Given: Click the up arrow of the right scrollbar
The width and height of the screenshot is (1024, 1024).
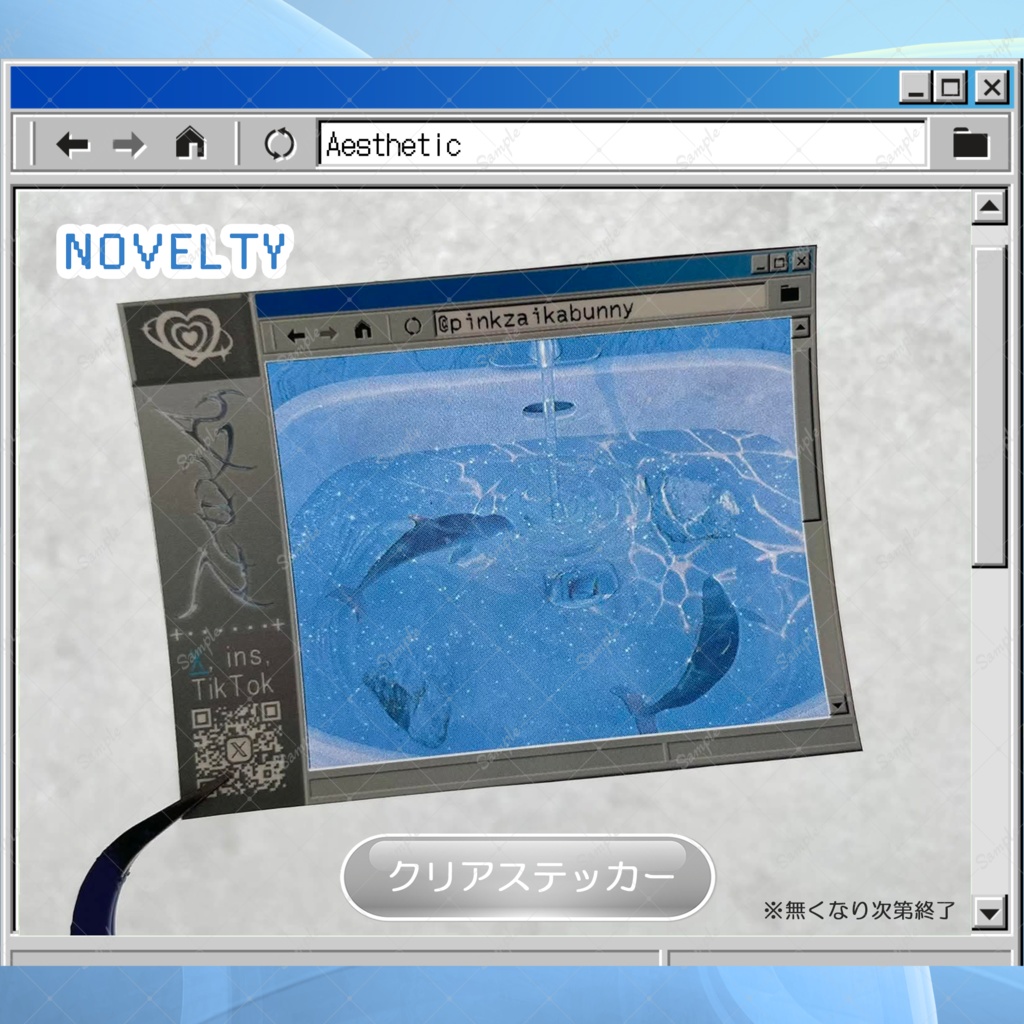Looking at the screenshot, I should (x=989, y=208).
